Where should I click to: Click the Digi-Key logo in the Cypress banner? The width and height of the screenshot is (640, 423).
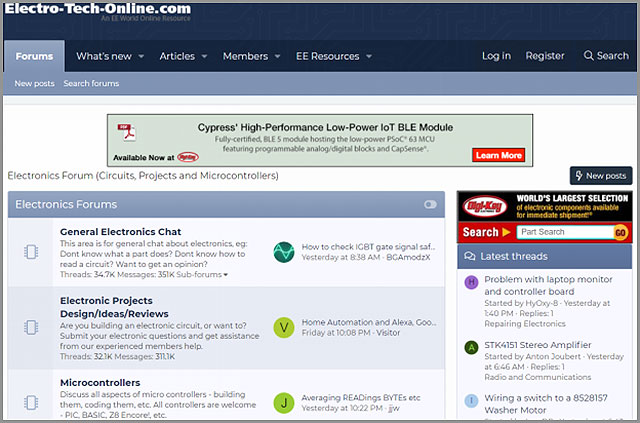(188, 157)
